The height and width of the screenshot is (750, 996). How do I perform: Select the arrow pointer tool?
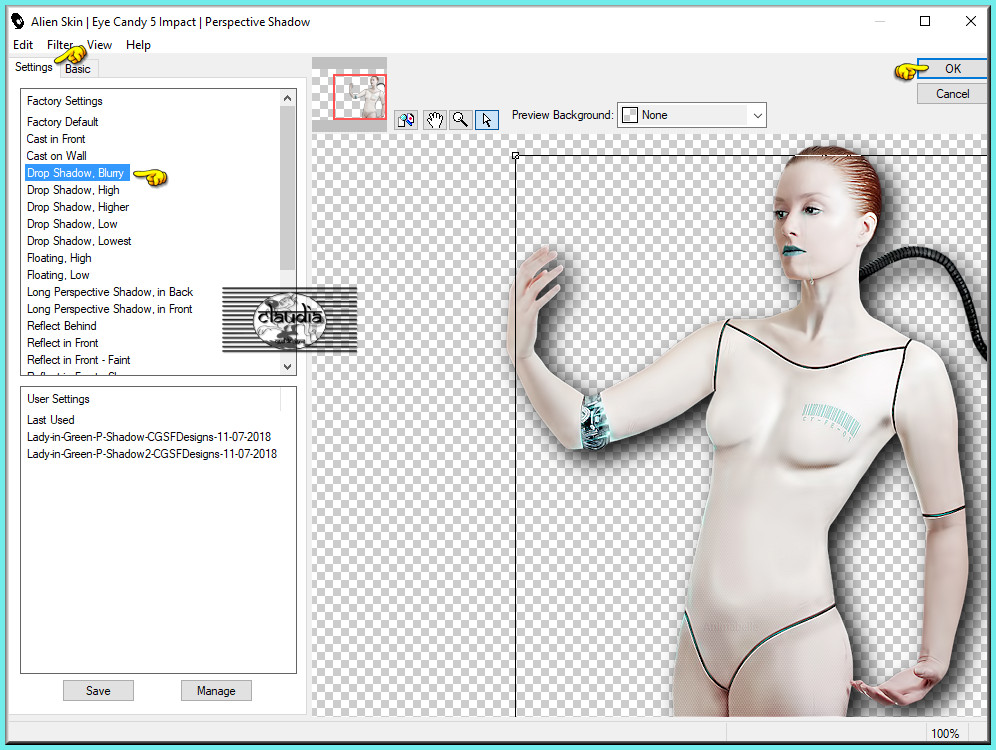click(x=487, y=119)
